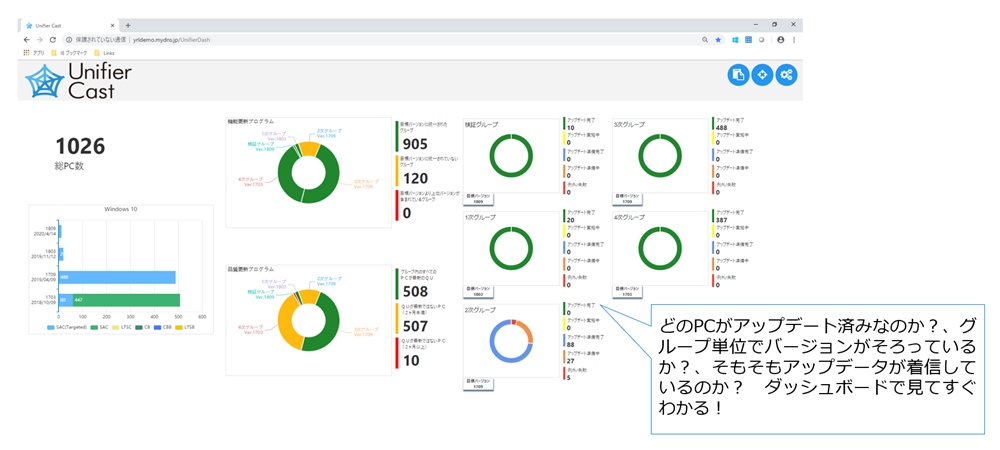Toggle the SAC(Targeted) legend entry
This screenshot has height=450, width=1000.
[67, 327]
